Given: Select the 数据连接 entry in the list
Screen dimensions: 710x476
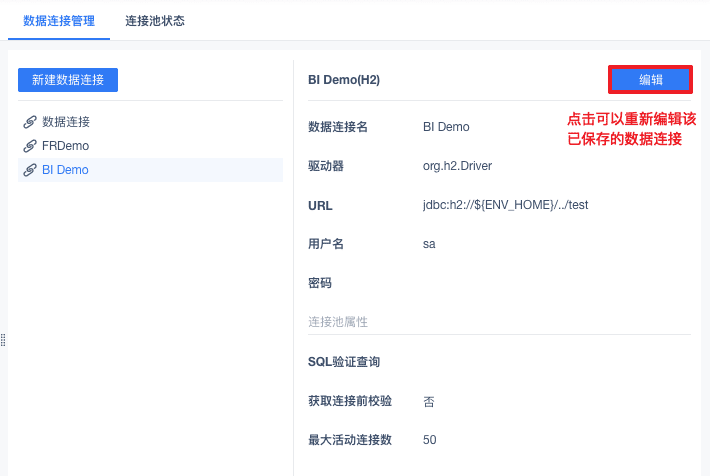Looking at the screenshot, I should [66, 122].
